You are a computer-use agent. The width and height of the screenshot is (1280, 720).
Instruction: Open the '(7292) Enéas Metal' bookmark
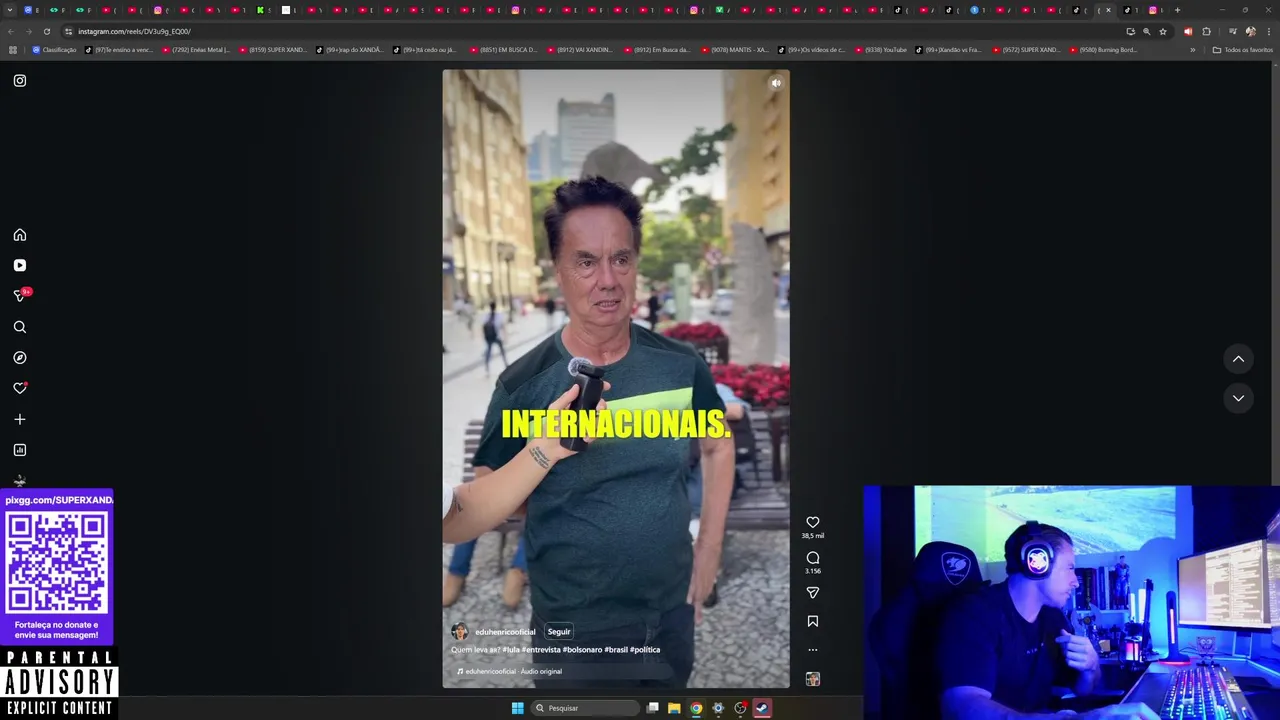(196, 50)
